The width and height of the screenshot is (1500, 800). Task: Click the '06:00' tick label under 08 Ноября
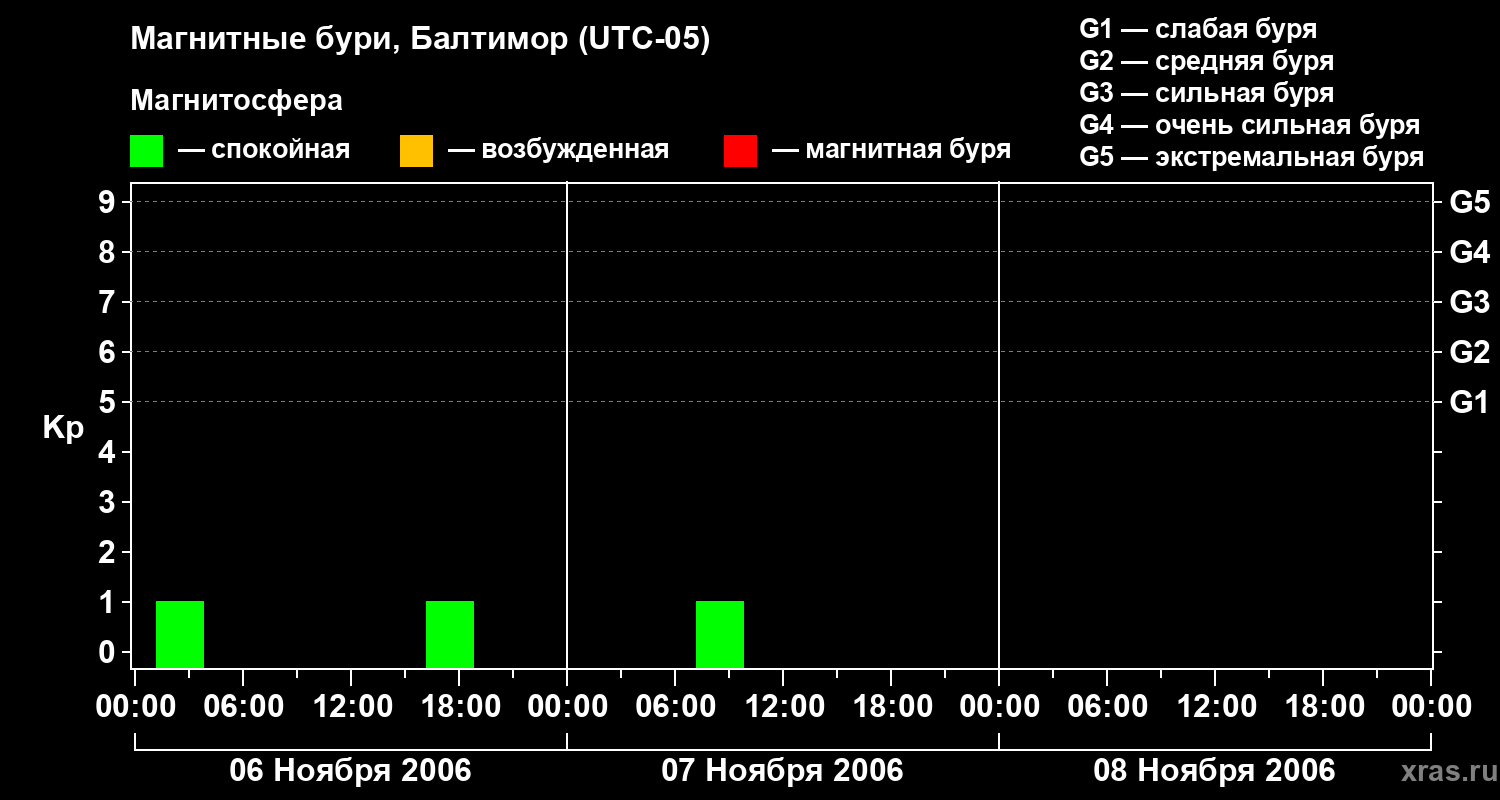click(1106, 707)
